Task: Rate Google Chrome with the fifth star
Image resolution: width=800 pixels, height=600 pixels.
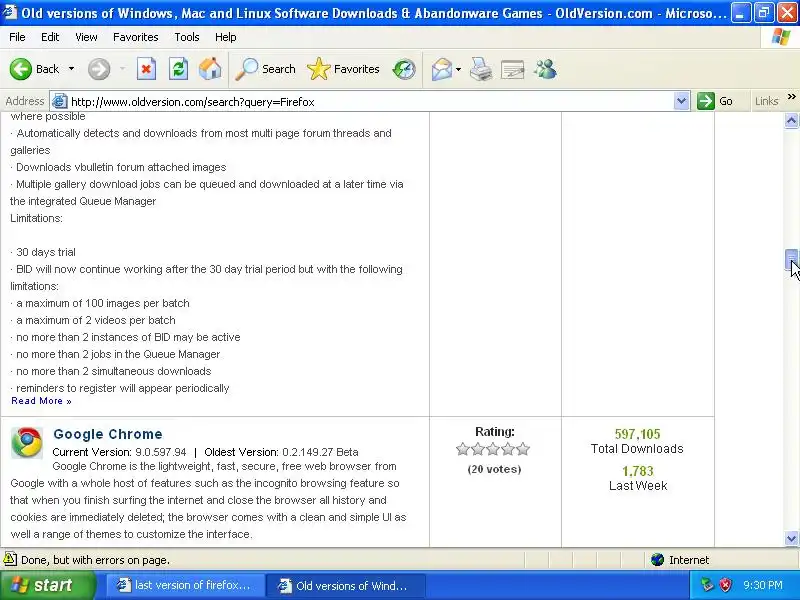Action: tap(523, 449)
